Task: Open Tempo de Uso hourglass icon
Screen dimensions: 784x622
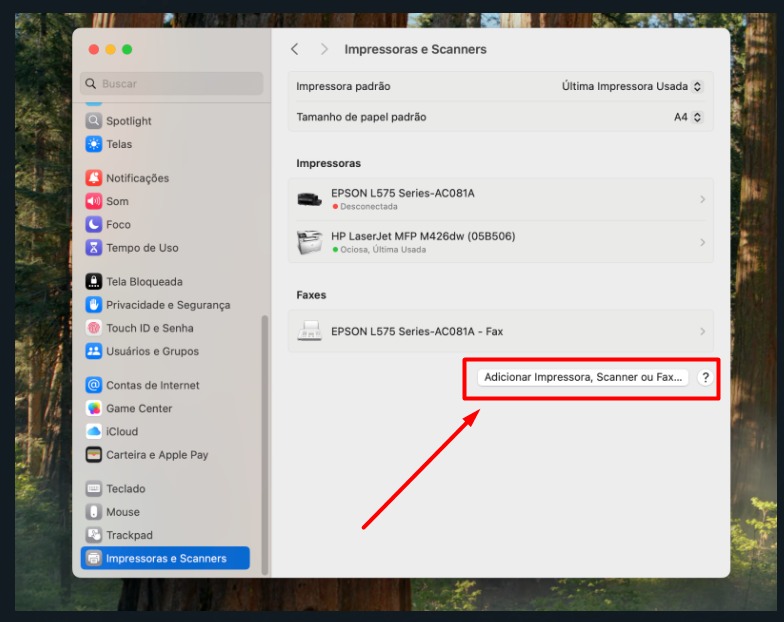Action: click(94, 248)
